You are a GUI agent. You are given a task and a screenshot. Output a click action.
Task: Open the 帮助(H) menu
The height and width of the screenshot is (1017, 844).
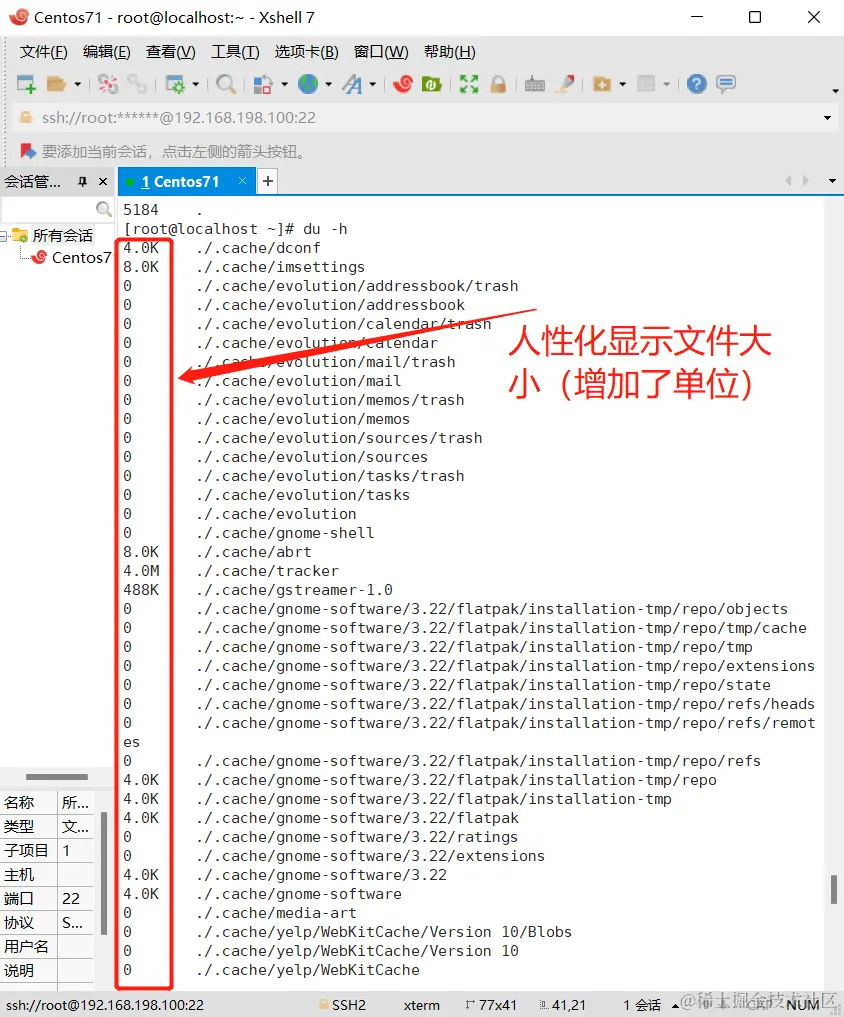[450, 52]
